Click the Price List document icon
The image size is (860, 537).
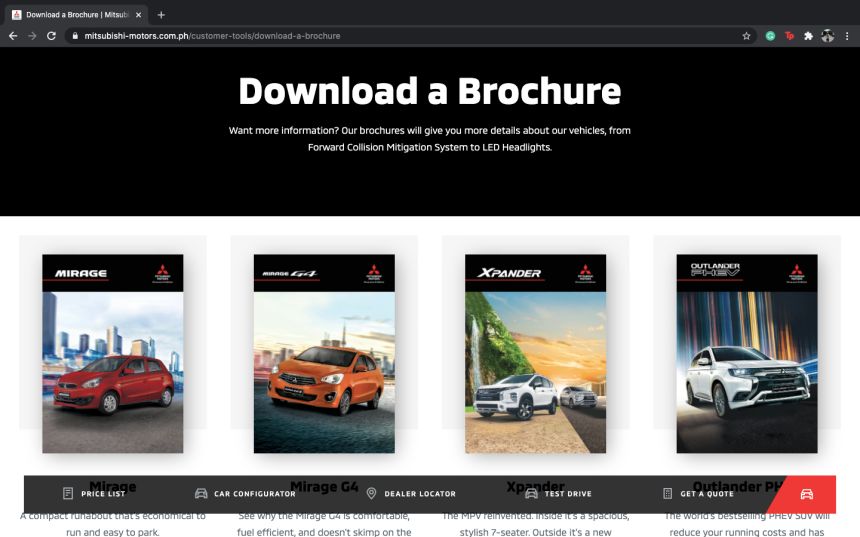coord(68,494)
